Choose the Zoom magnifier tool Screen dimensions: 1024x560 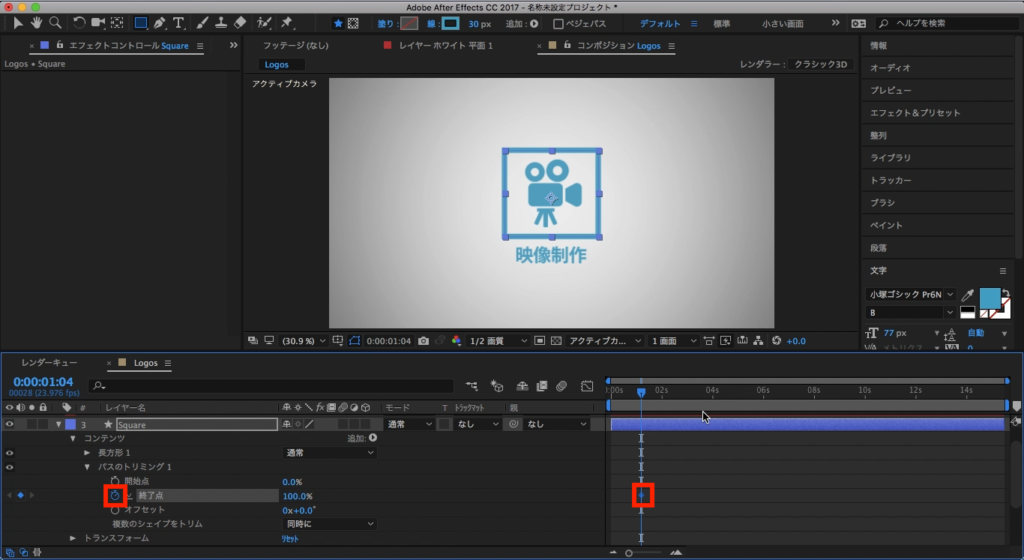(x=55, y=23)
